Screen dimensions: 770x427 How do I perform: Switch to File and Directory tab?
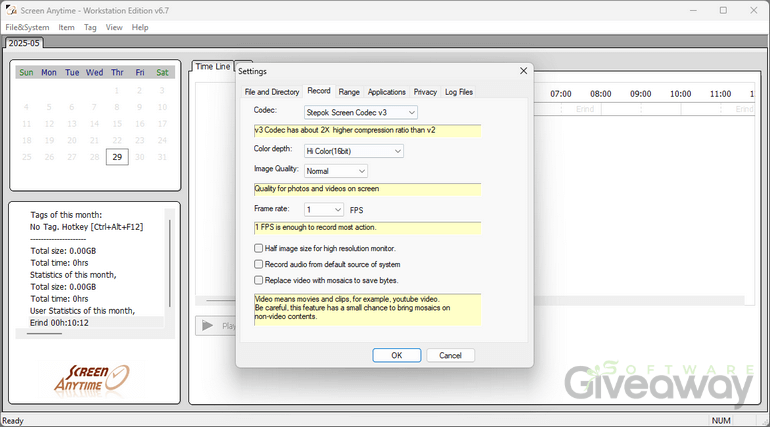(x=272, y=92)
